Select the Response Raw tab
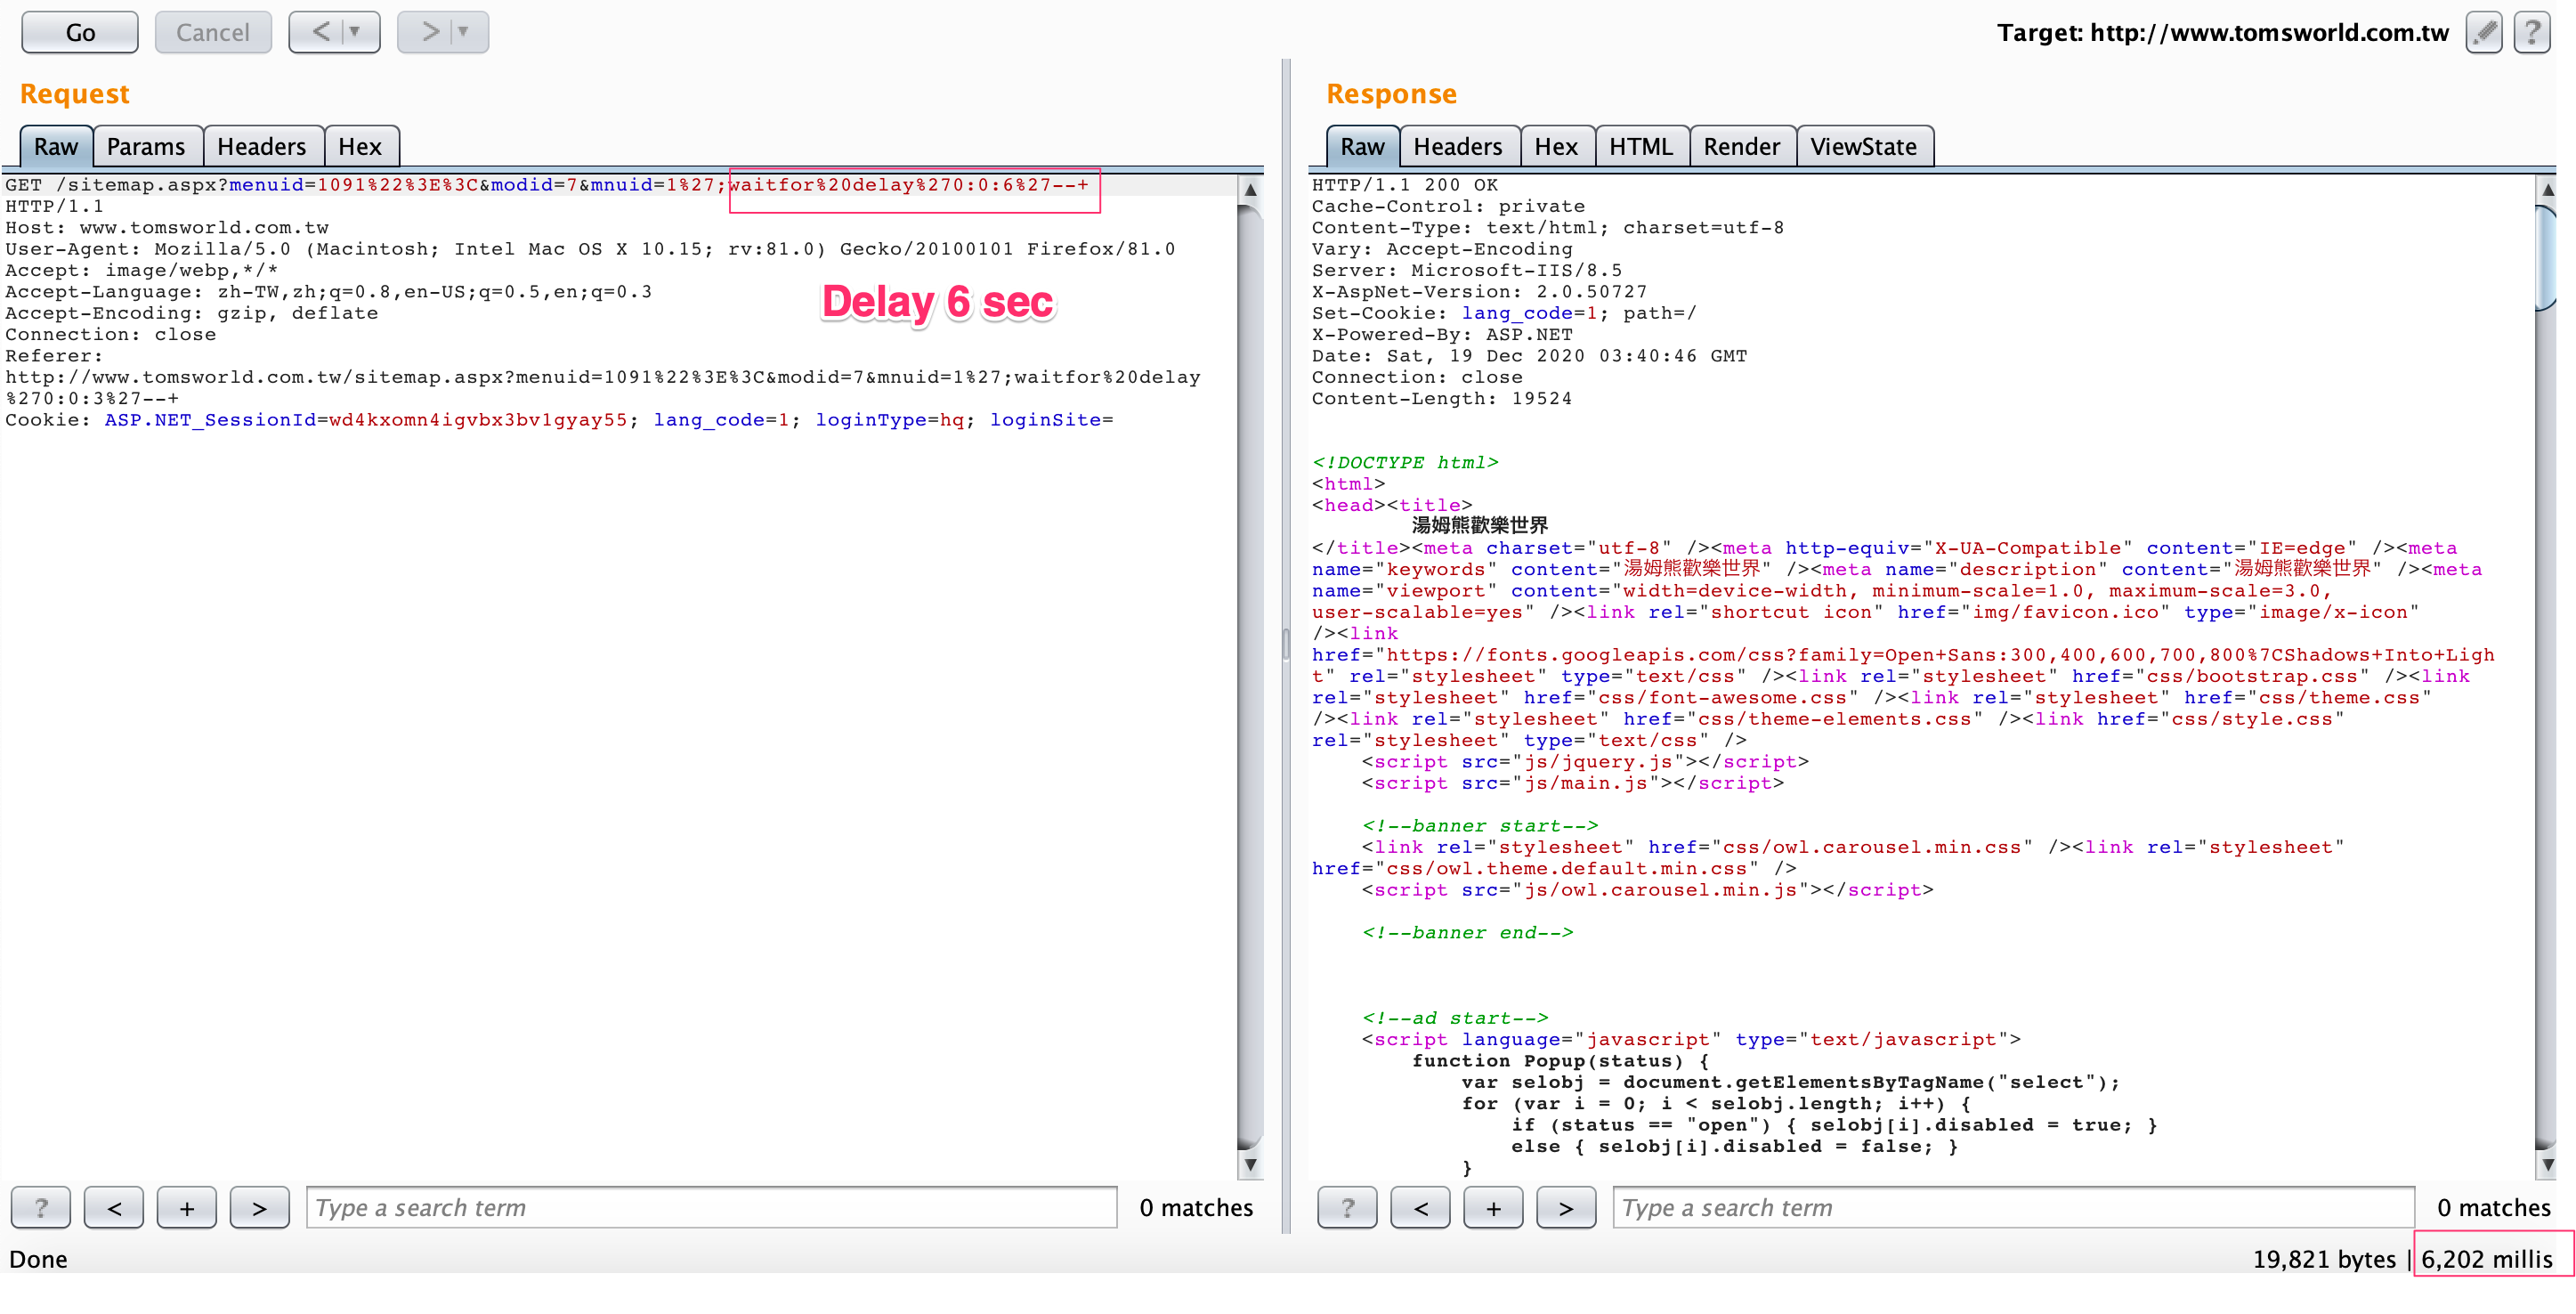Image resolution: width=2576 pixels, height=1314 pixels. (1362, 146)
